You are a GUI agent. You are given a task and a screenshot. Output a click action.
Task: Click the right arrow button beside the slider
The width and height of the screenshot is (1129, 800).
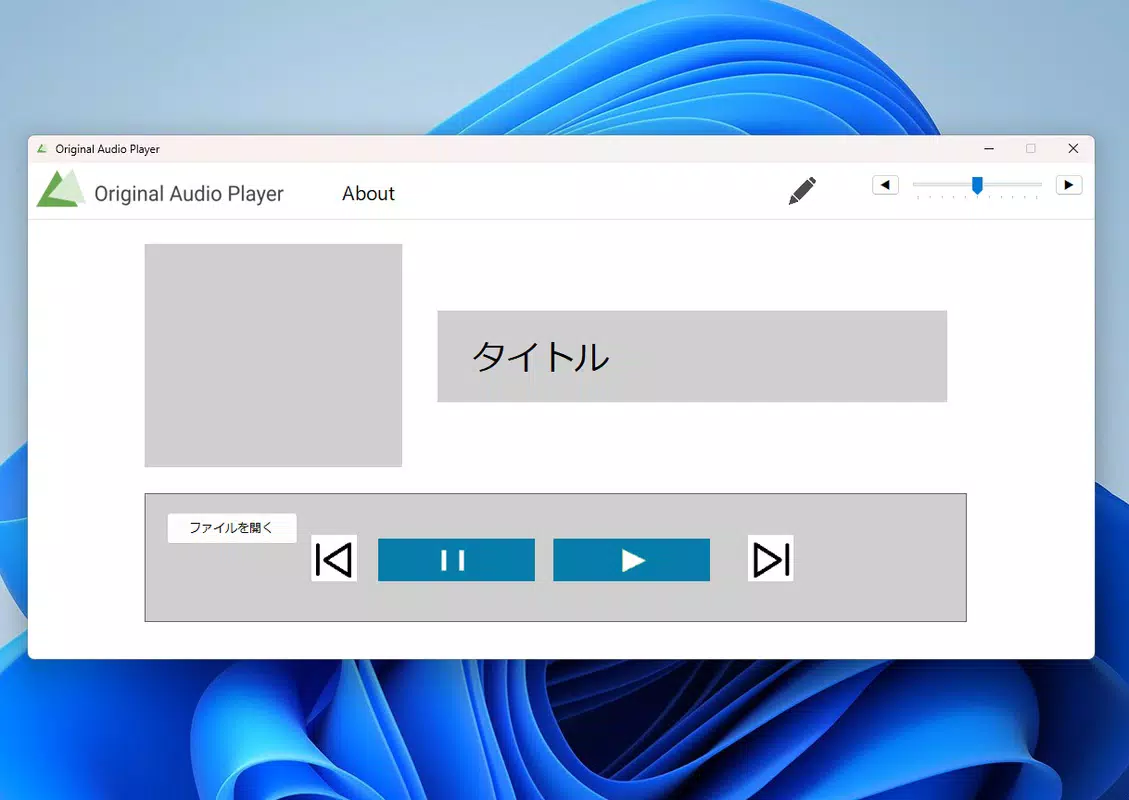(x=1069, y=185)
